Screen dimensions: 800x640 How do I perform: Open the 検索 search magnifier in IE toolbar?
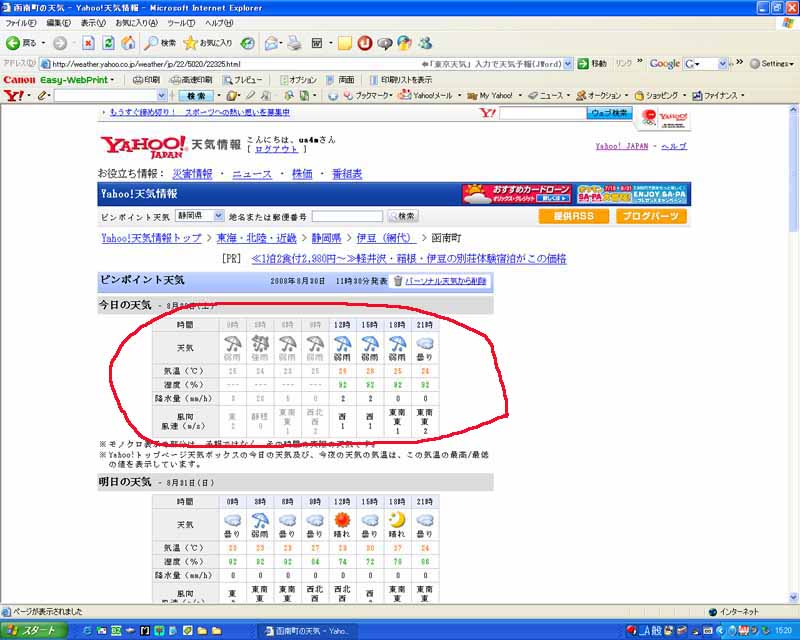[x=160, y=43]
